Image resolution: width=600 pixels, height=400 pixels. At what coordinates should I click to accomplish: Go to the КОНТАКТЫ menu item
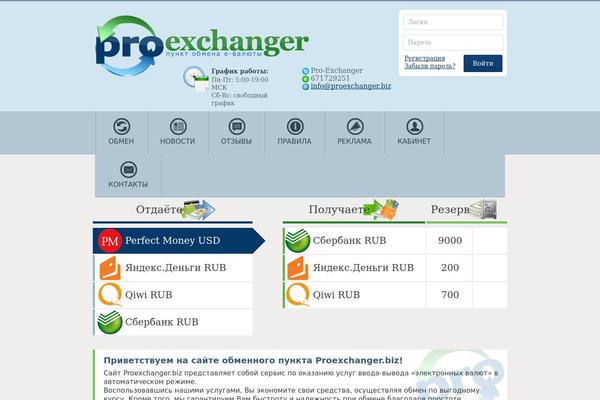point(128,175)
